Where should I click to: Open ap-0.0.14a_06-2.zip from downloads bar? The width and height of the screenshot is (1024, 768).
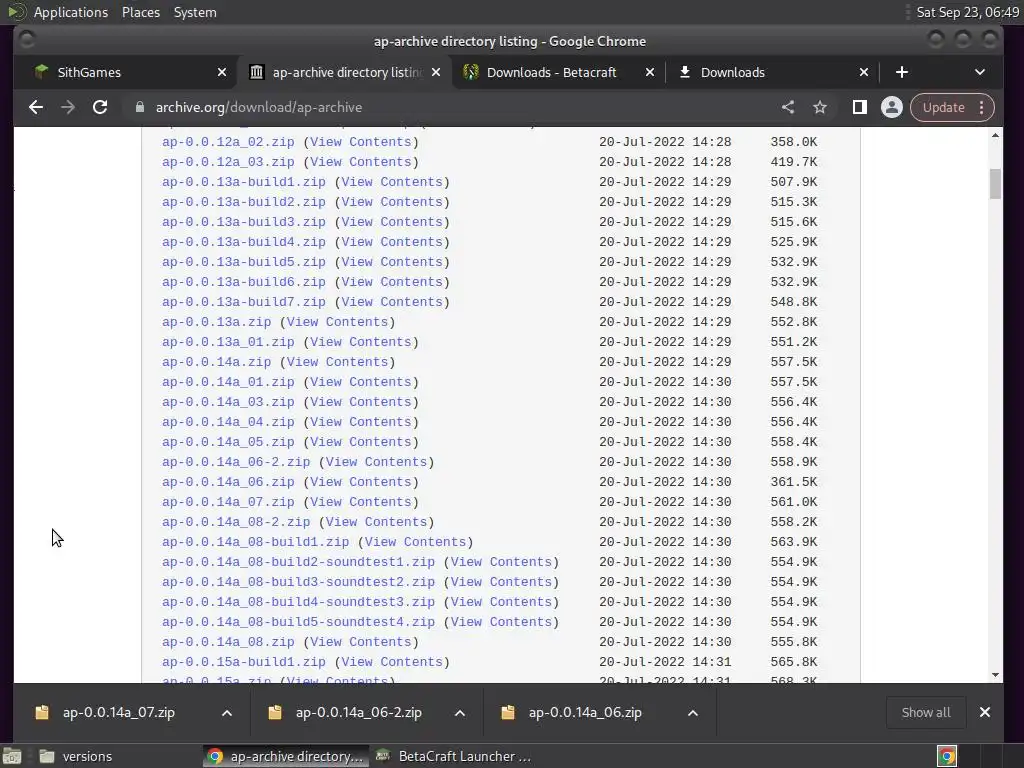359,712
